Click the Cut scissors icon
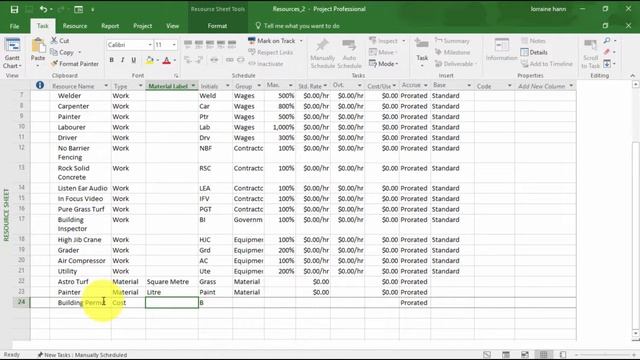Image resolution: width=640 pixels, height=360 pixels. [x=54, y=40]
